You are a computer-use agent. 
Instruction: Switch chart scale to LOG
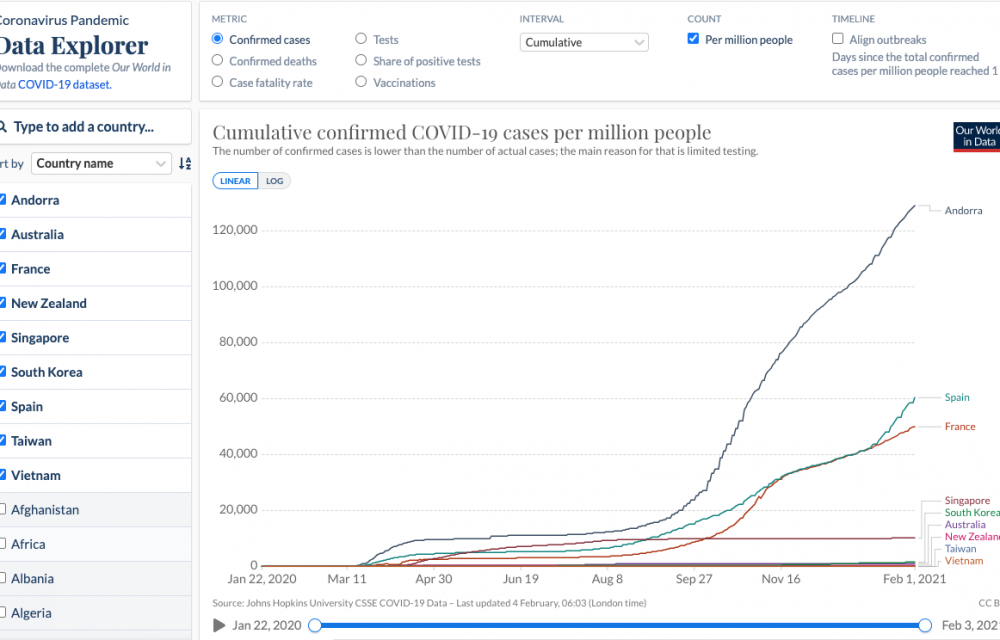[x=274, y=181]
